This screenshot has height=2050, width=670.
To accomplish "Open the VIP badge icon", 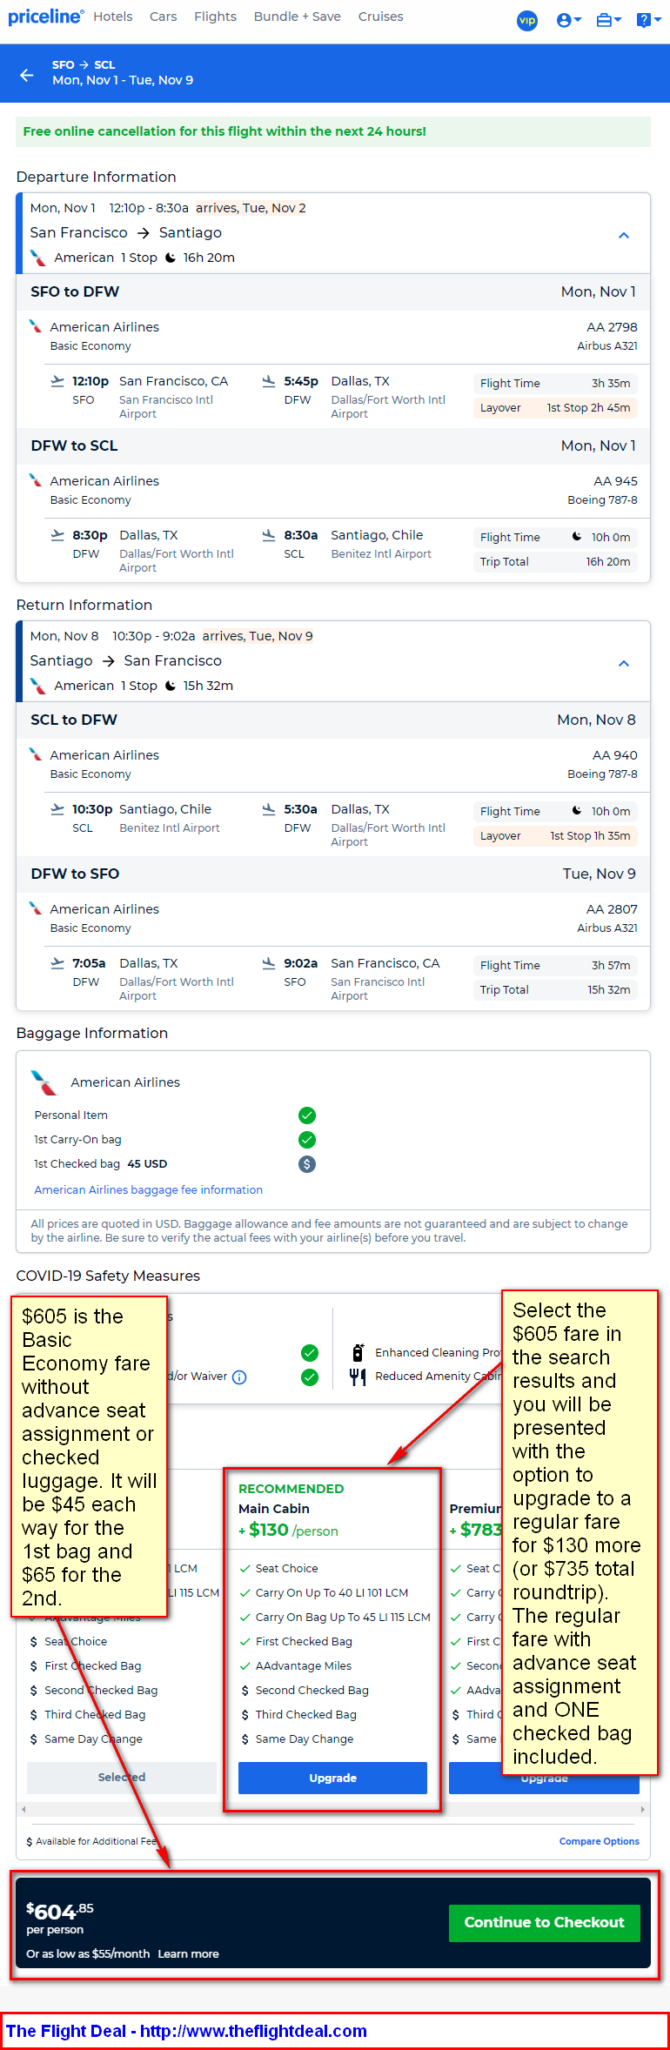I will pos(527,20).
